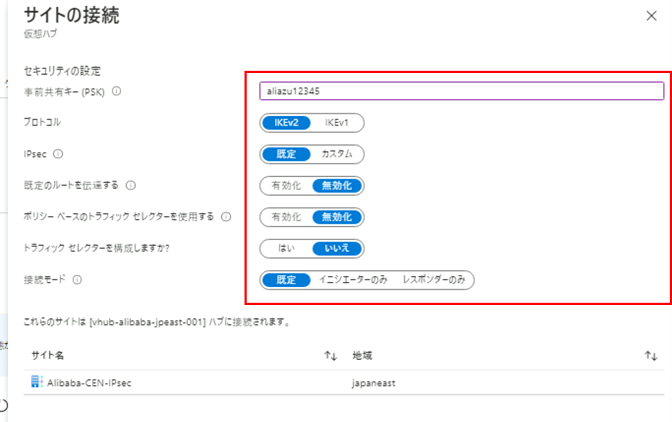Click the vhub-alibaba-jpeast-001 hub description text

coord(157,322)
